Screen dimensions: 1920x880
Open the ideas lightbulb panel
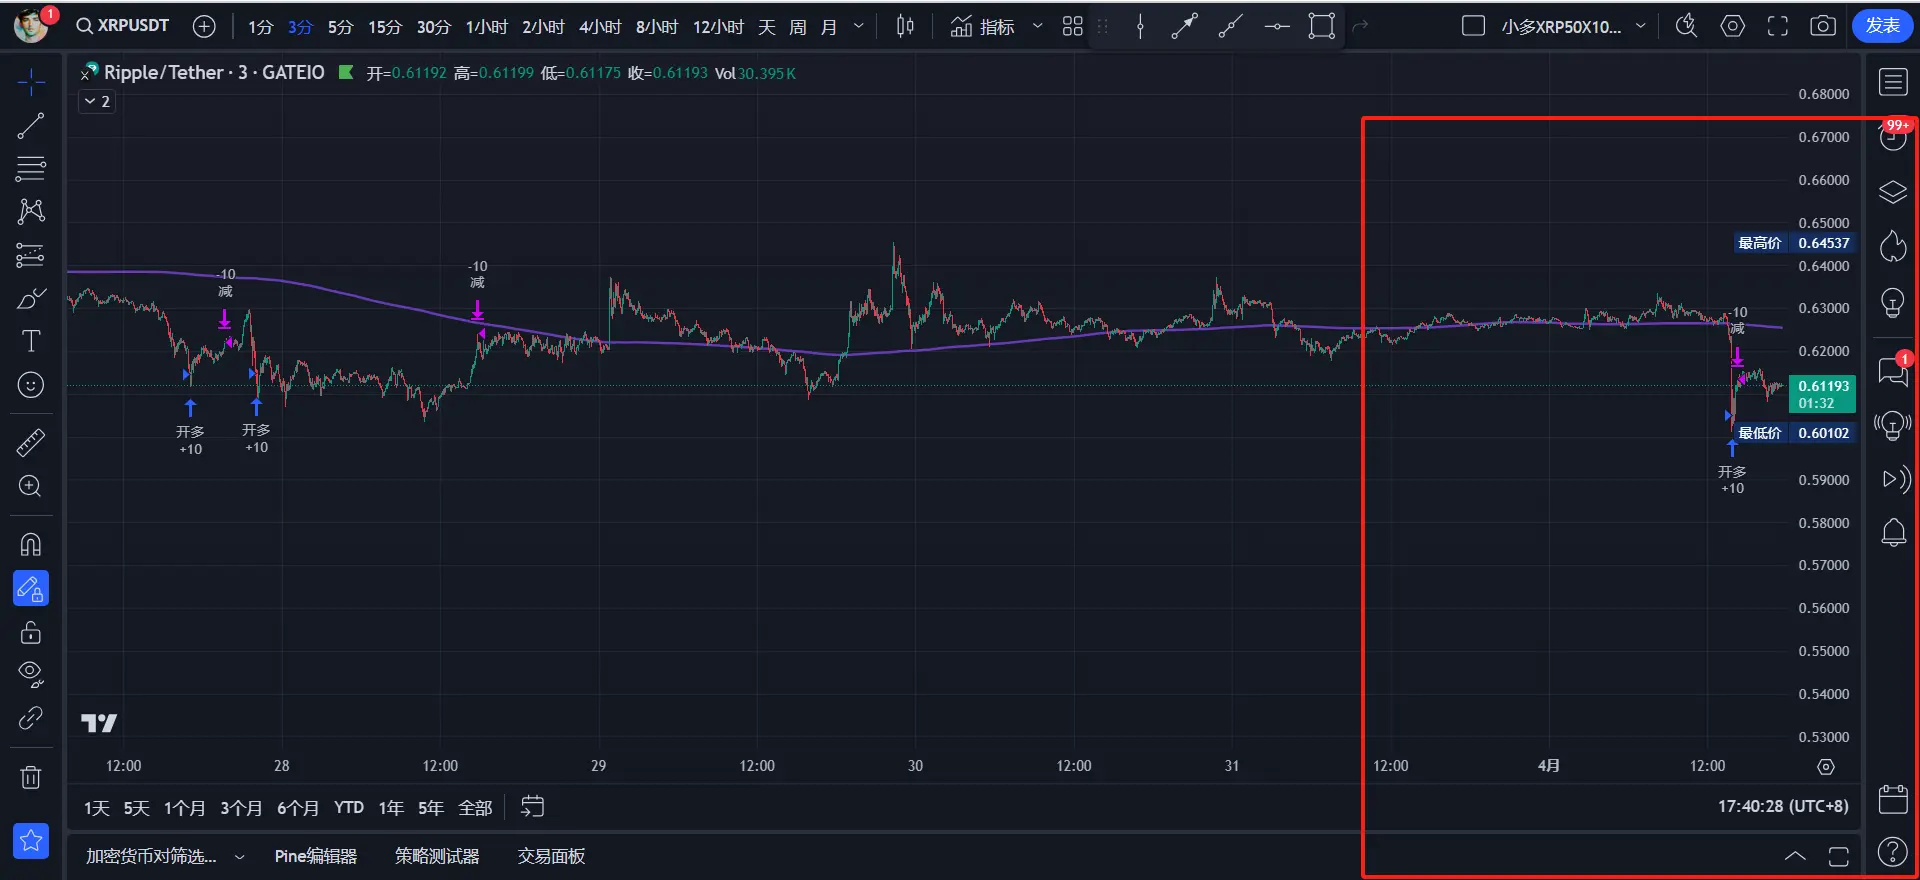[x=1893, y=302]
